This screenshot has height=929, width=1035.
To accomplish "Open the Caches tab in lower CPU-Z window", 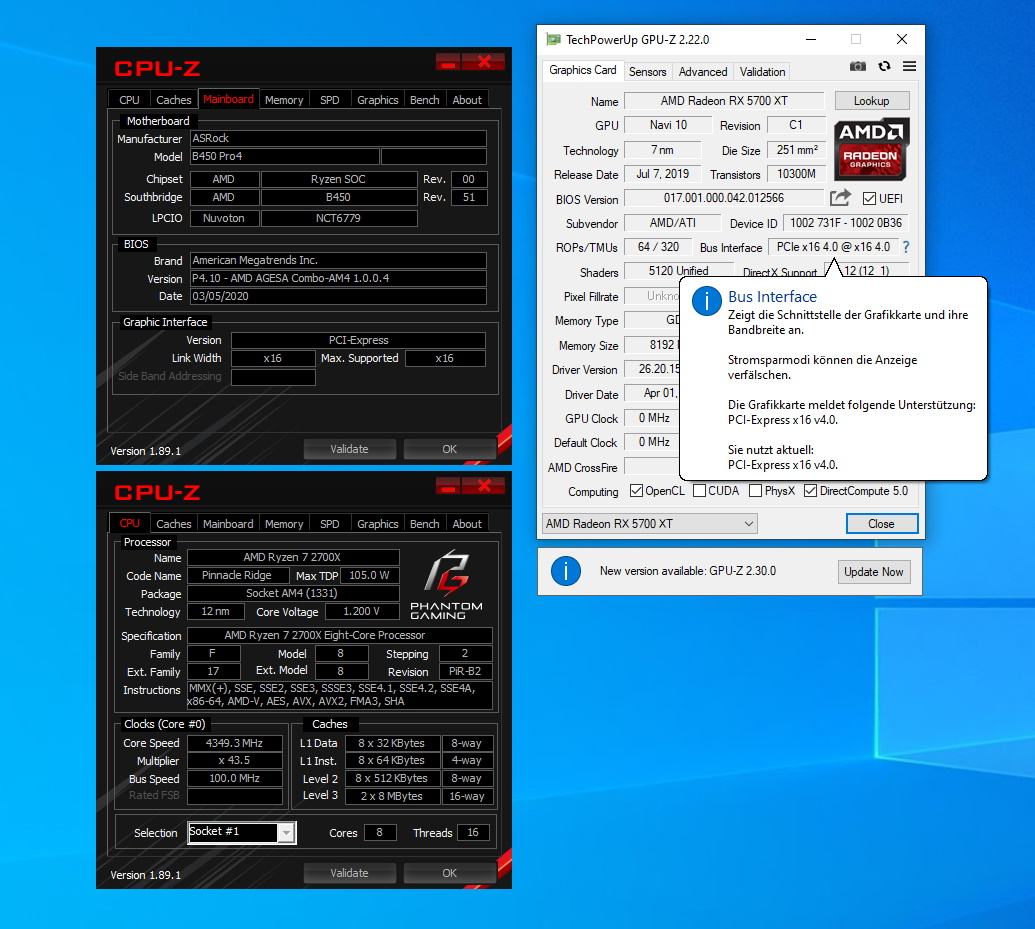I will click(174, 524).
